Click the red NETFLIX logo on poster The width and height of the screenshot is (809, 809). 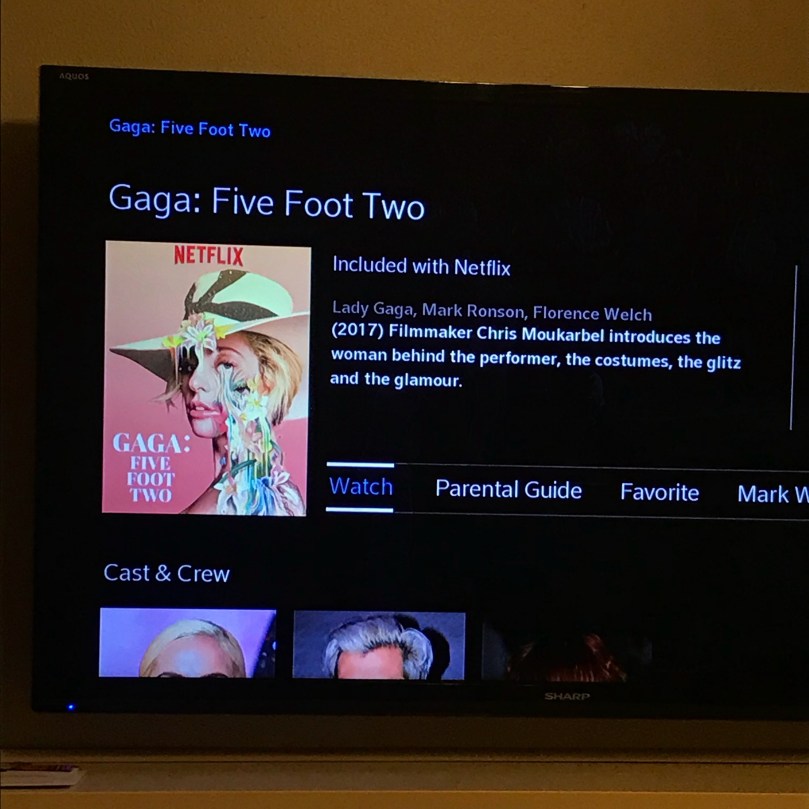click(208, 255)
